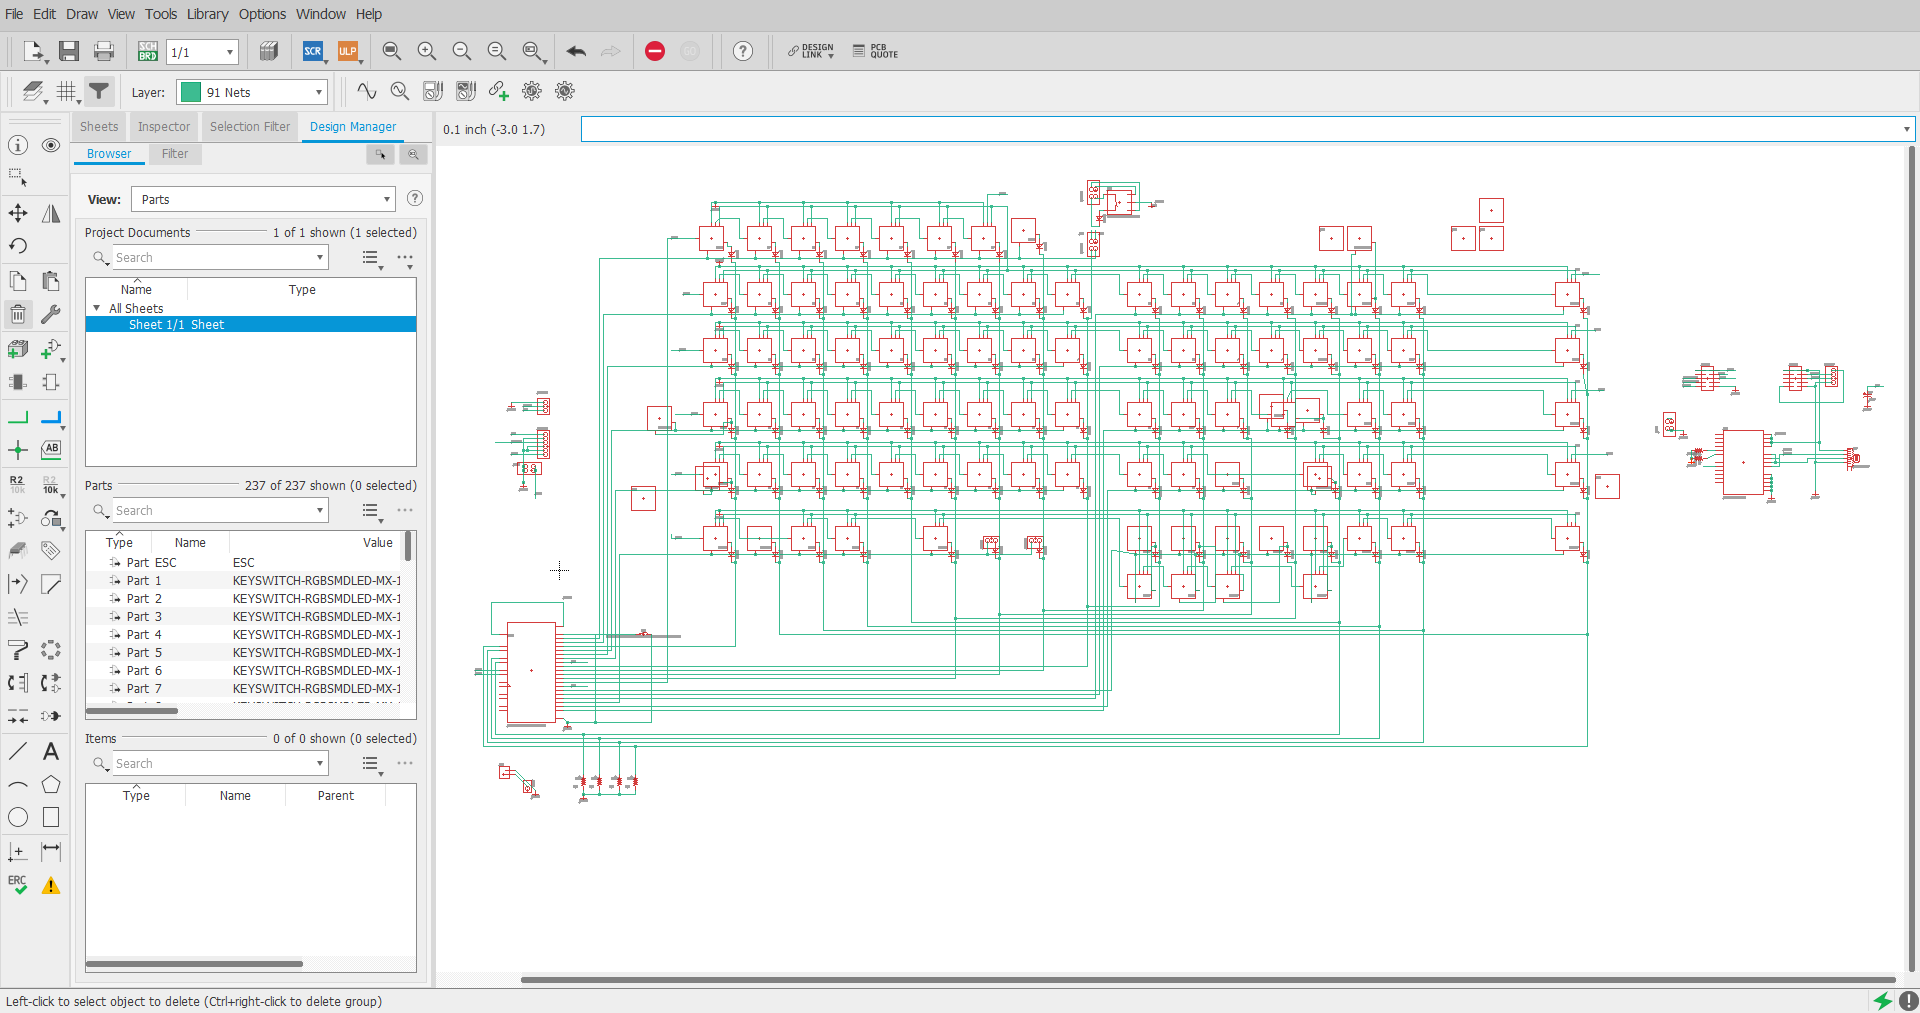The height and width of the screenshot is (1013, 1920).
Task: Open the View Parts dropdown
Action: click(x=263, y=199)
